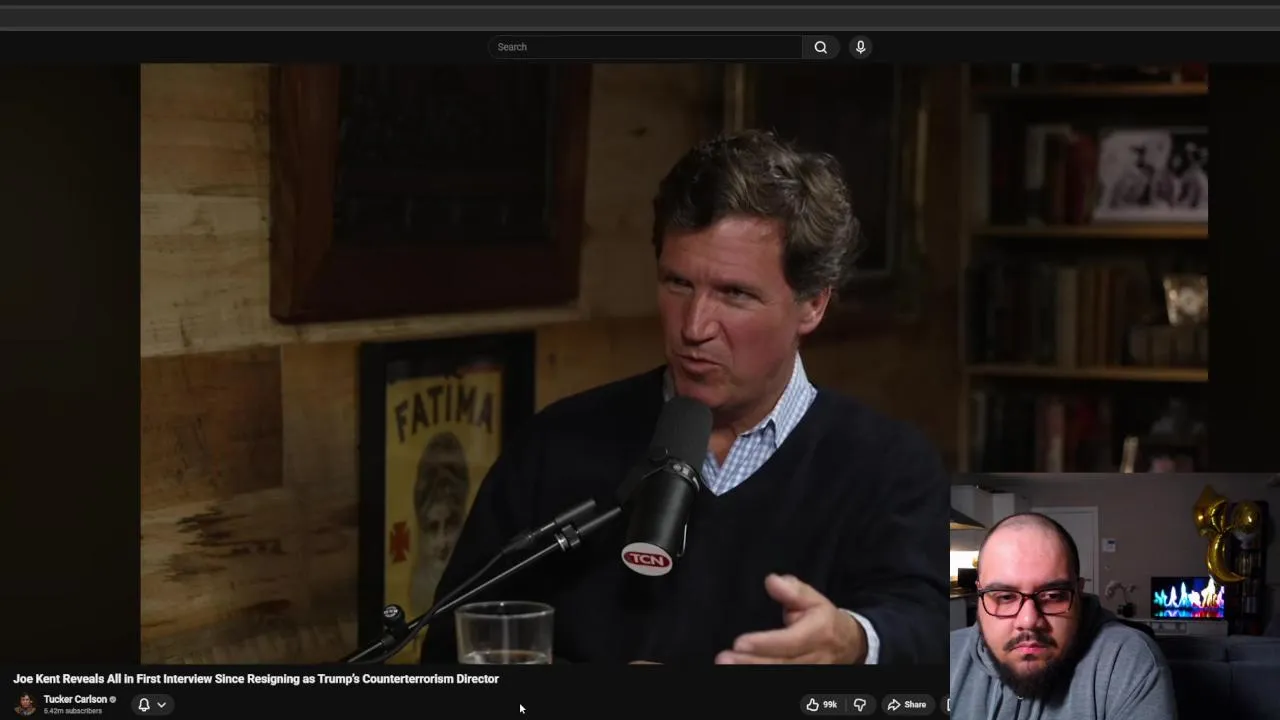Image resolution: width=1280 pixels, height=720 pixels.
Task: Click the verified badge next to Tucker Carlson
Action: tap(113, 700)
